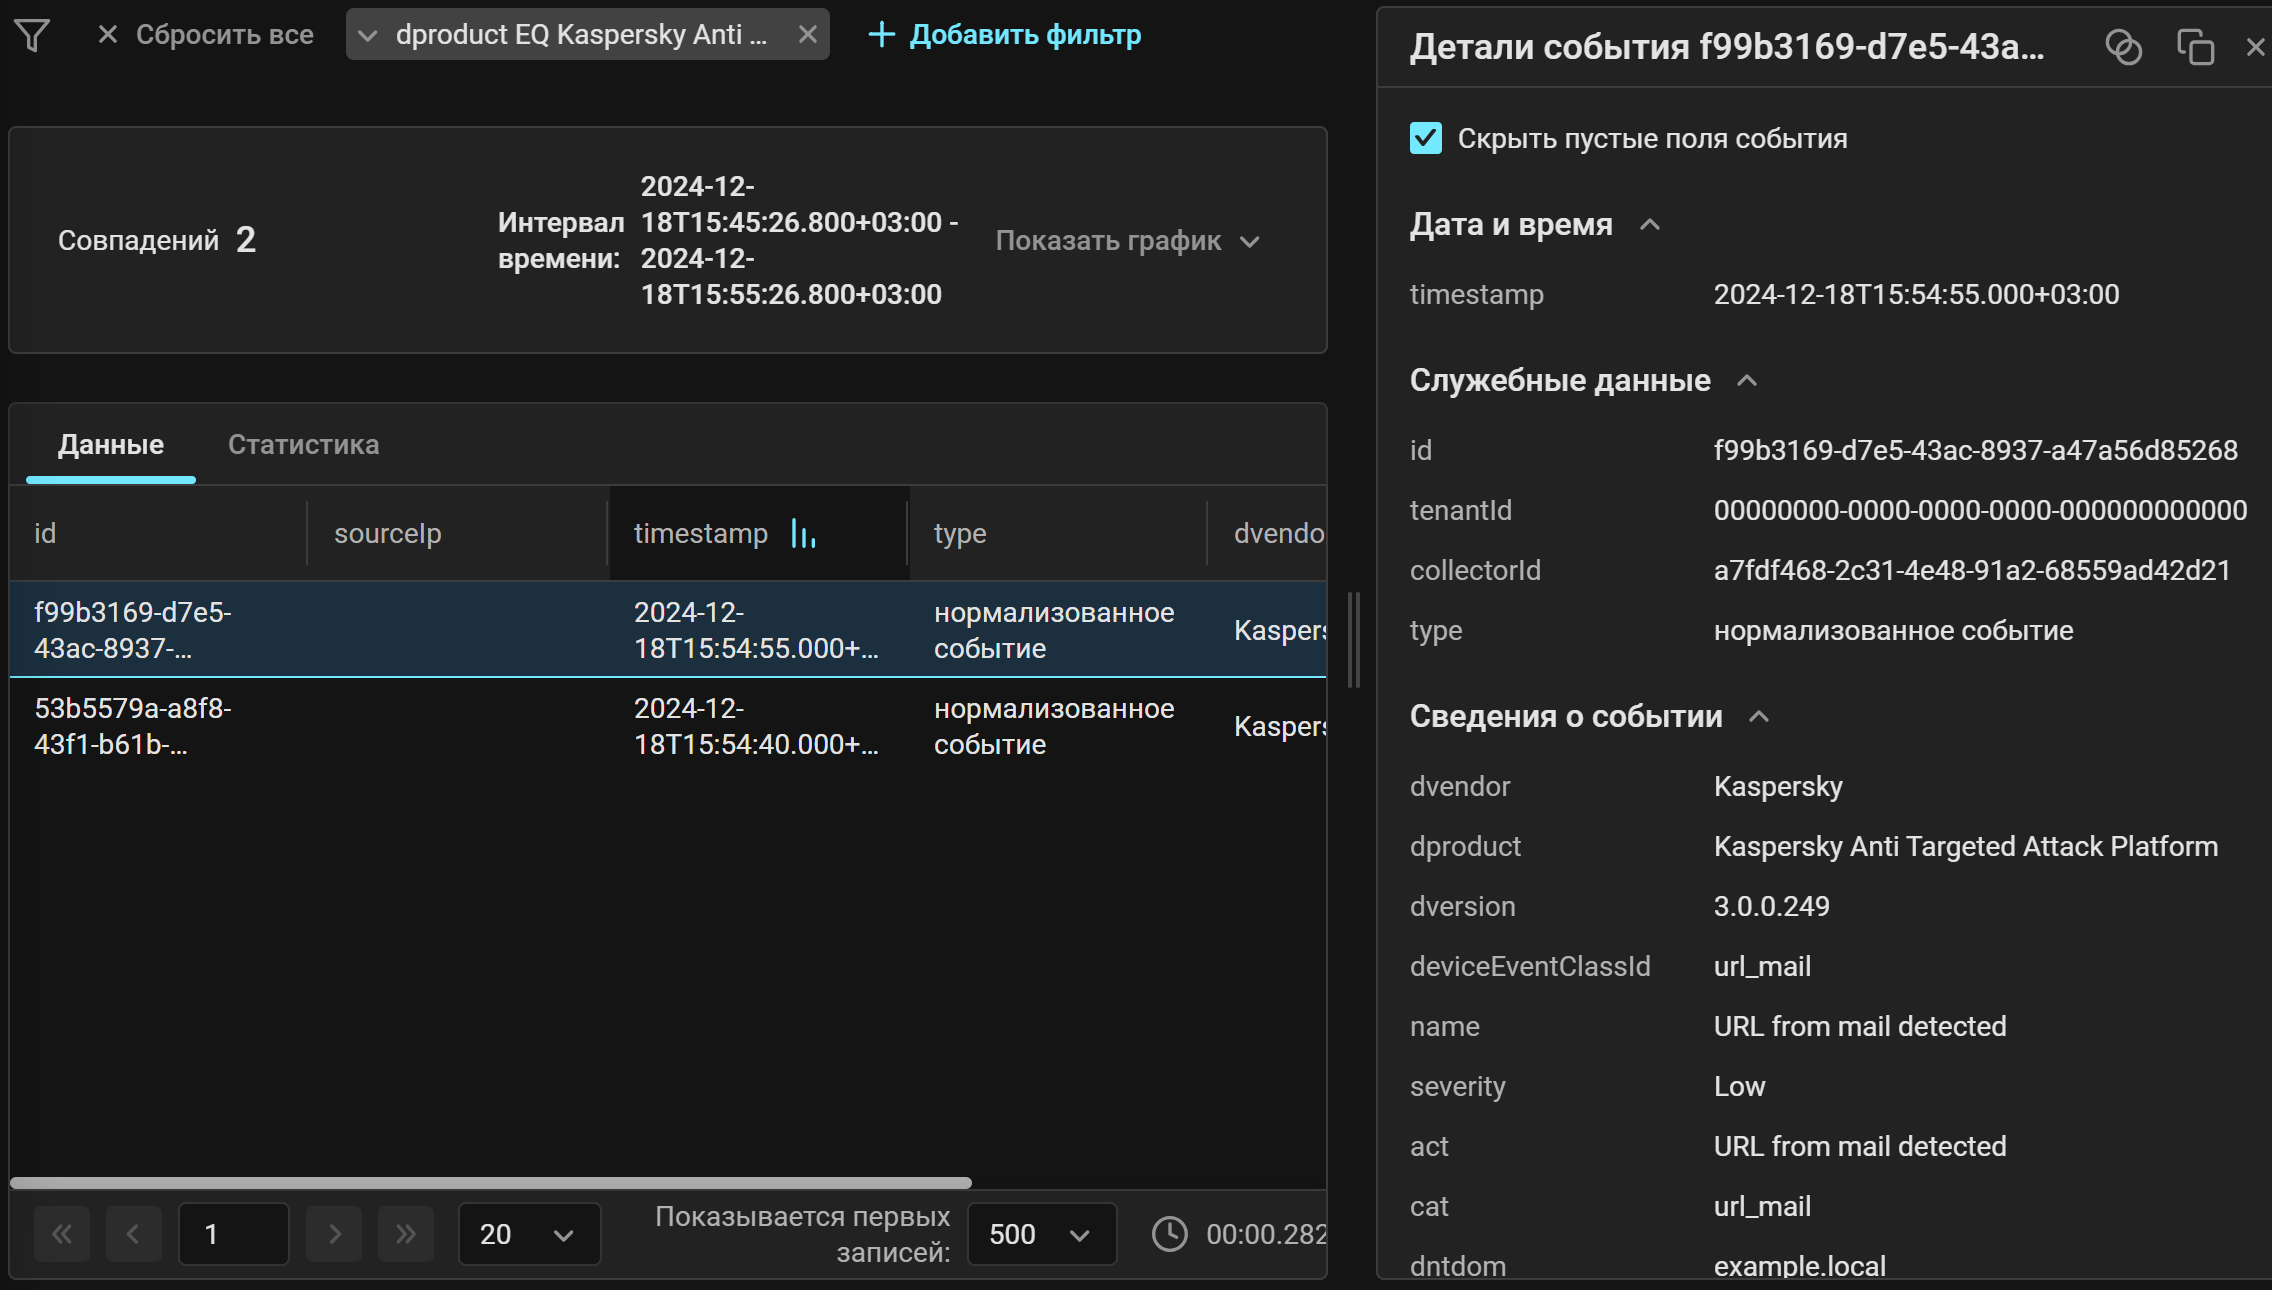Click the page number input field
The width and height of the screenshot is (2272, 1290).
[x=234, y=1234]
